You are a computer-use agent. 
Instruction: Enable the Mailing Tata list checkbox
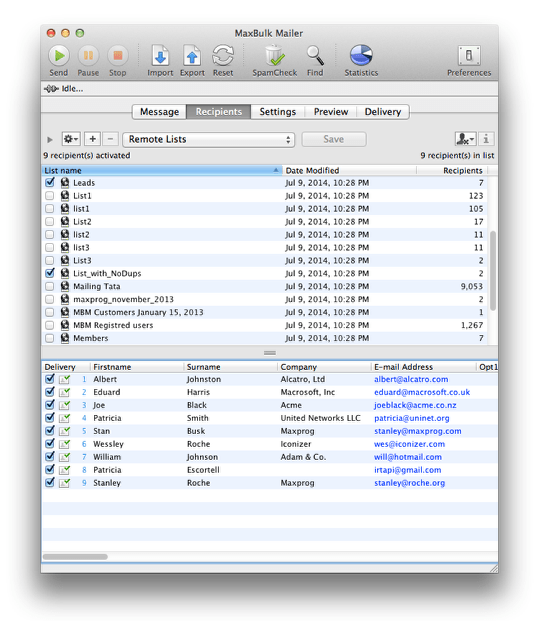click(x=50, y=286)
